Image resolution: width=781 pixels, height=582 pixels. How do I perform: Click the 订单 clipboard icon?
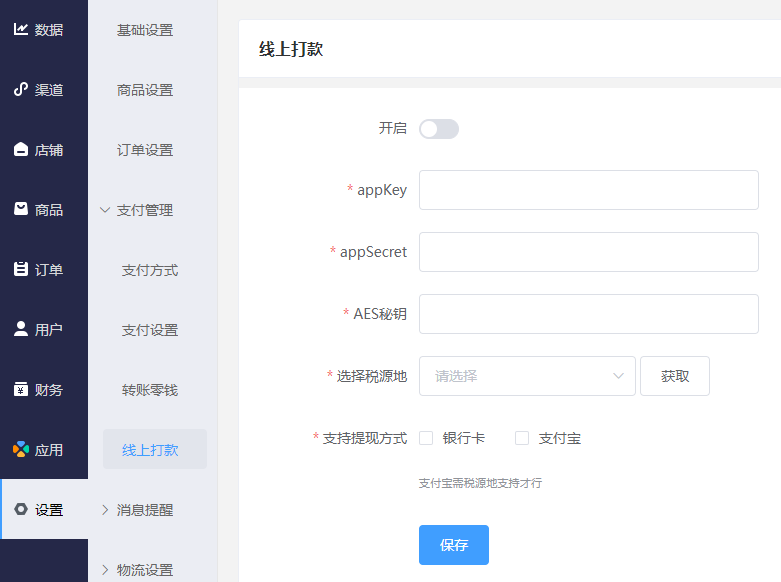pyautogui.click(x=20, y=269)
